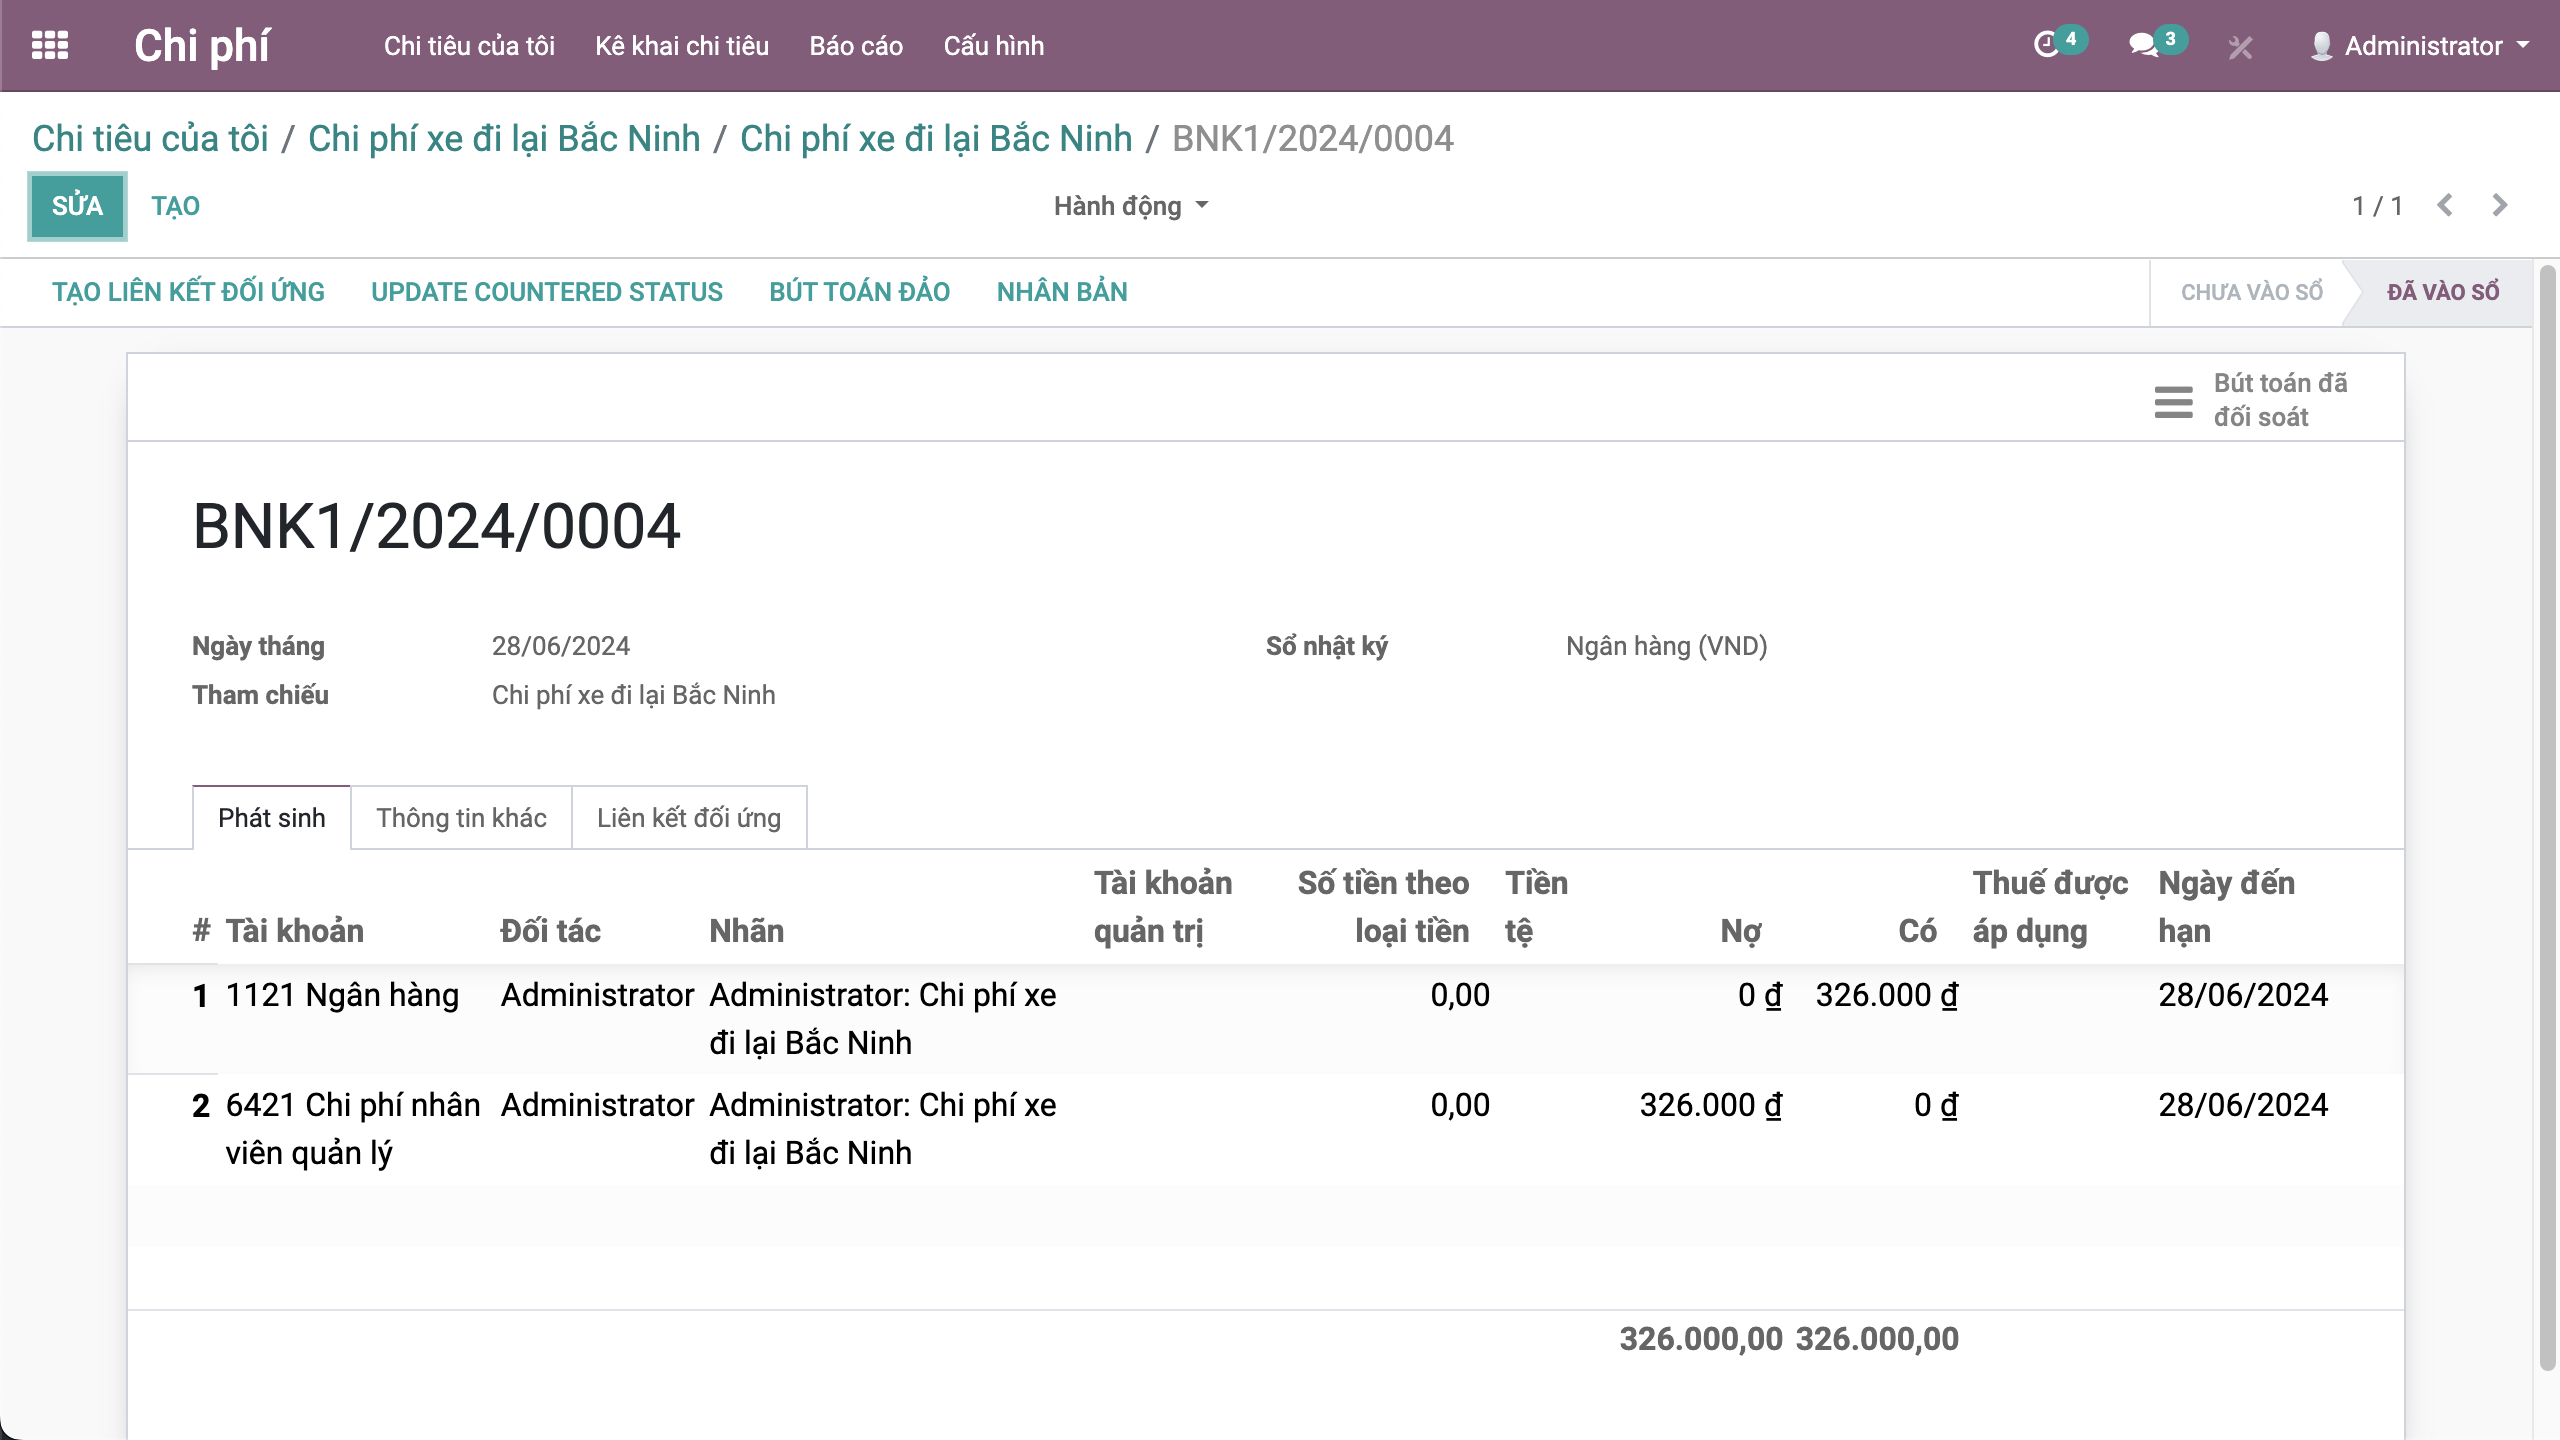Select the CHƯA VÀO SỔ status

click(2251, 292)
